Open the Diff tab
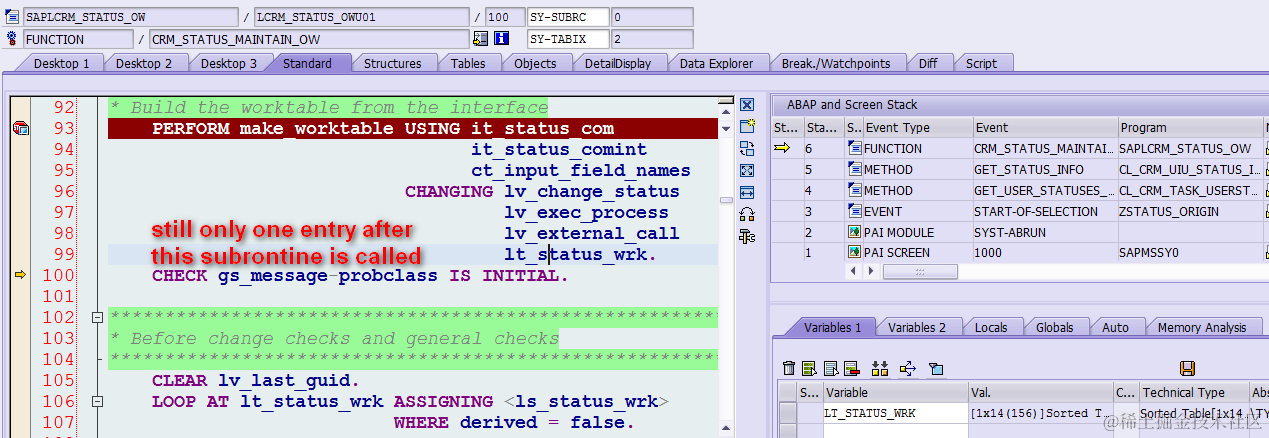This screenshot has height=438, width=1269. pos(928,63)
